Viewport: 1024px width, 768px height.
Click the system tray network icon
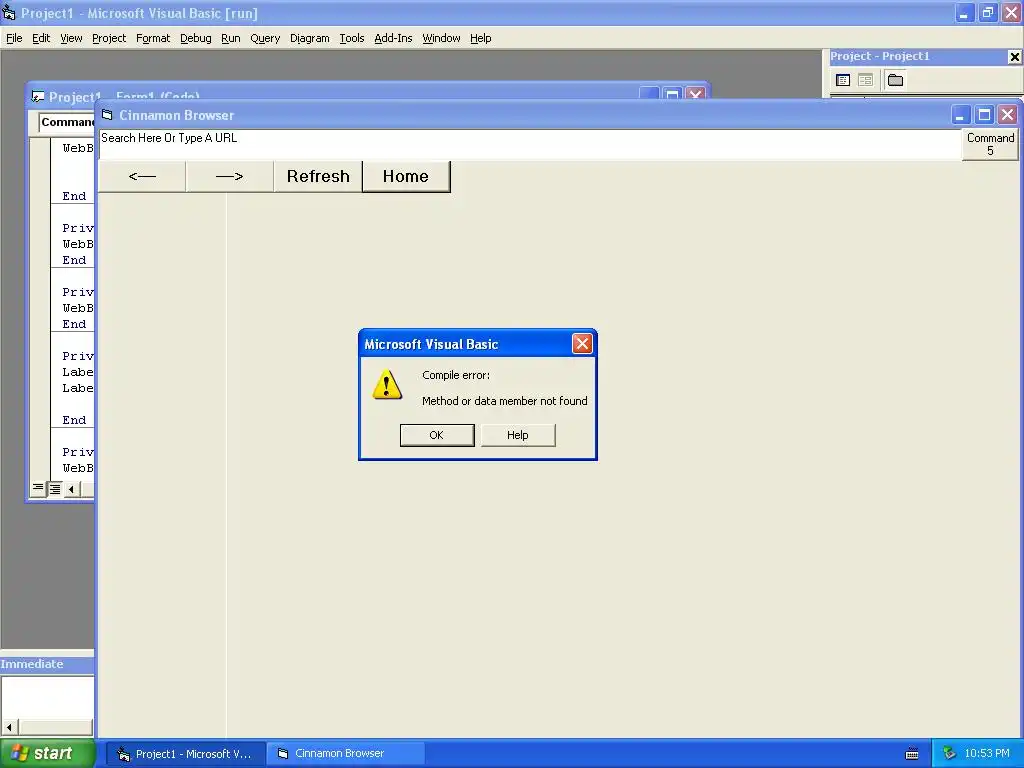[949, 754]
